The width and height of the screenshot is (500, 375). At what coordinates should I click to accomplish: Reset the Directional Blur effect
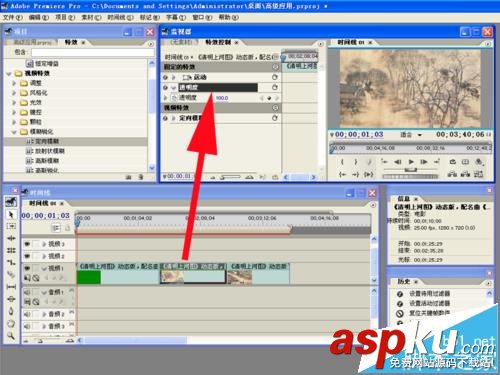tap(275, 118)
